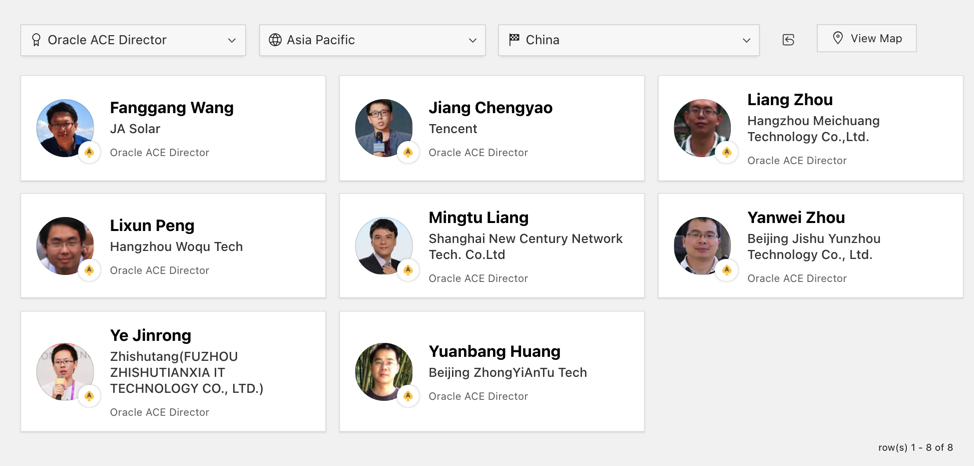Click the ACE badge on Liang Zhou's avatar
This screenshot has width=974, height=466.
click(727, 153)
